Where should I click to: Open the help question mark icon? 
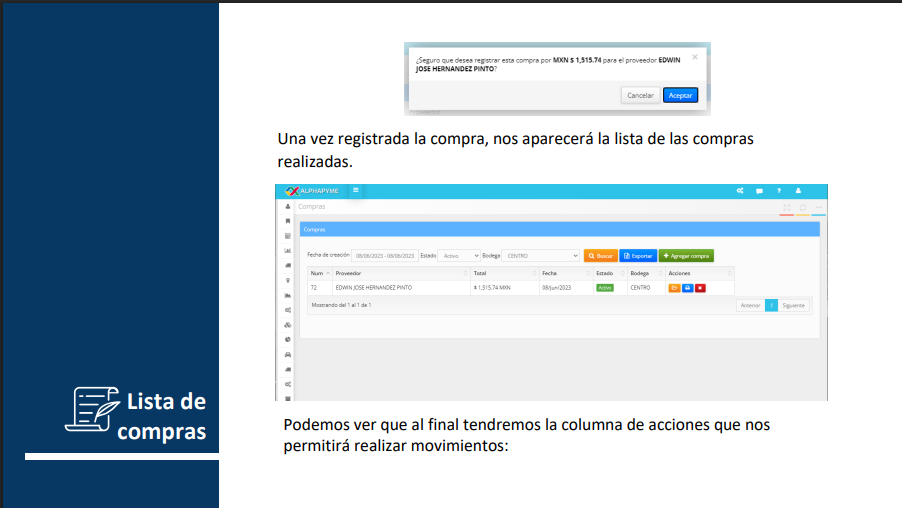tap(778, 191)
